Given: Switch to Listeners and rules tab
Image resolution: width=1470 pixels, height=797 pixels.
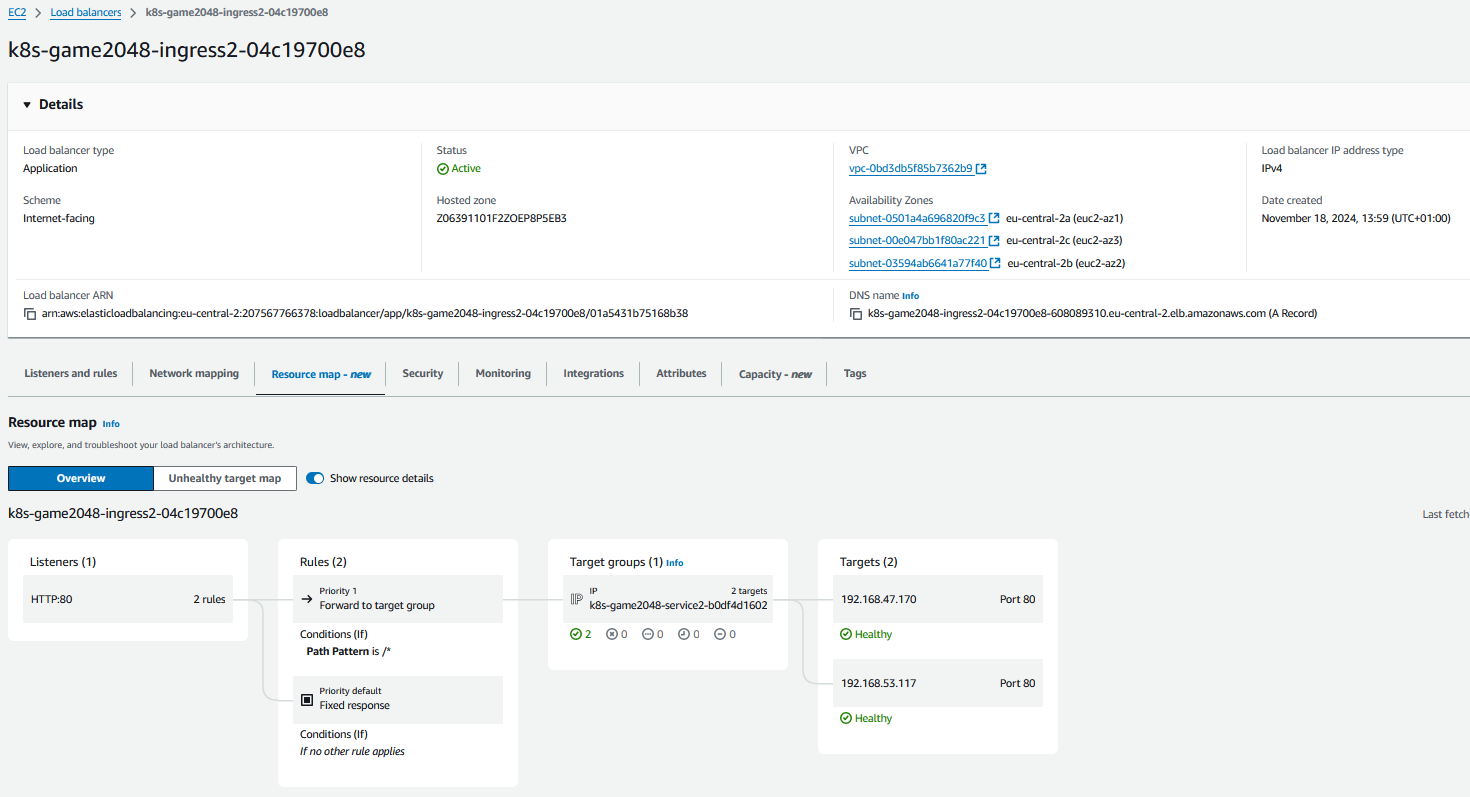Looking at the screenshot, I should pos(71,373).
